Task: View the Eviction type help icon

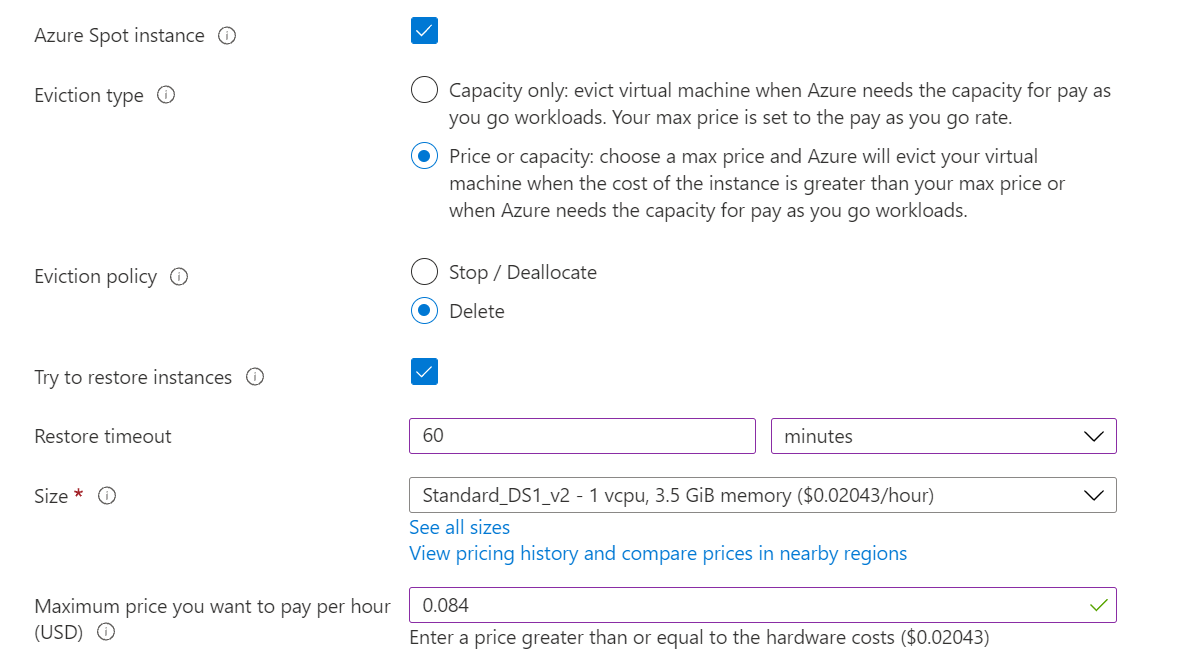Action: [x=168, y=94]
